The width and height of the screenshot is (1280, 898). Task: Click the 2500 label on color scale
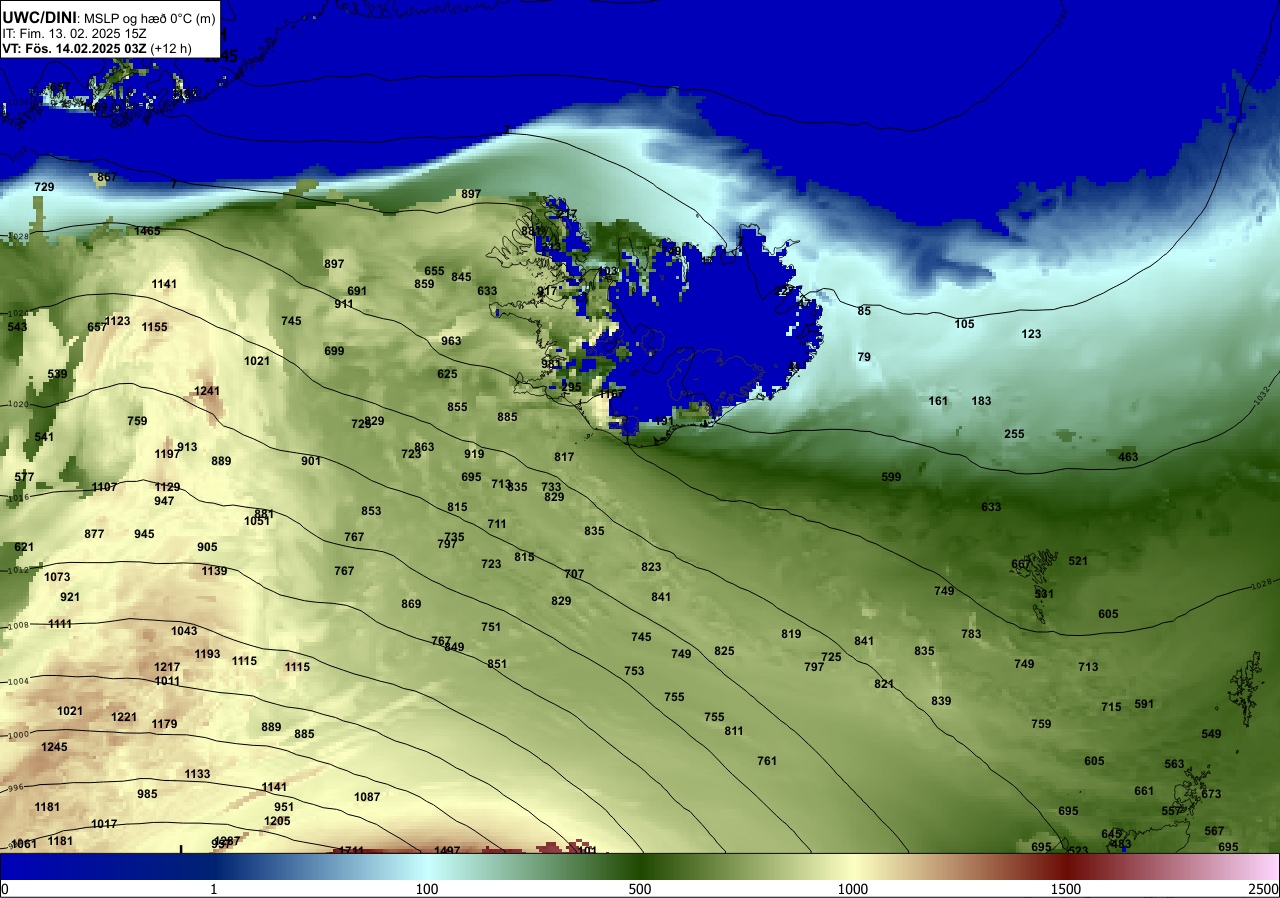point(1264,889)
